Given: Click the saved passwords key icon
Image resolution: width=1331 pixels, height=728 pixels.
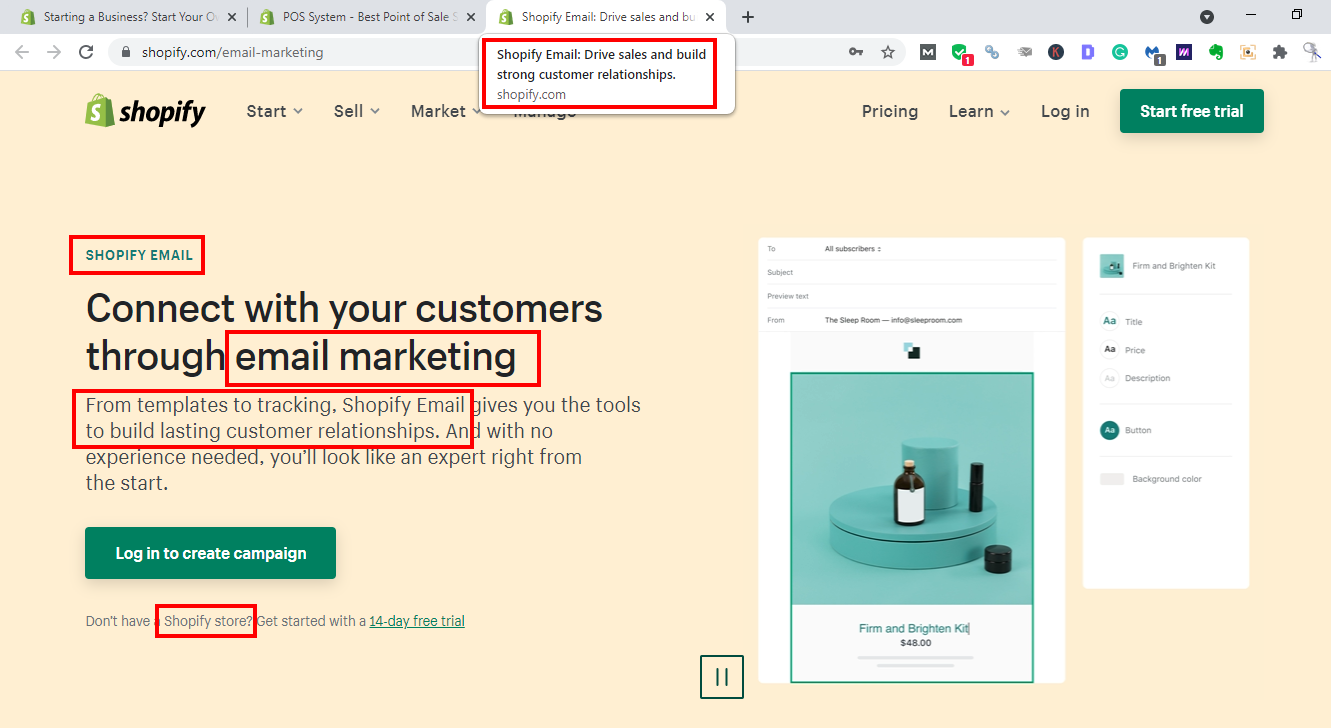Looking at the screenshot, I should point(856,52).
